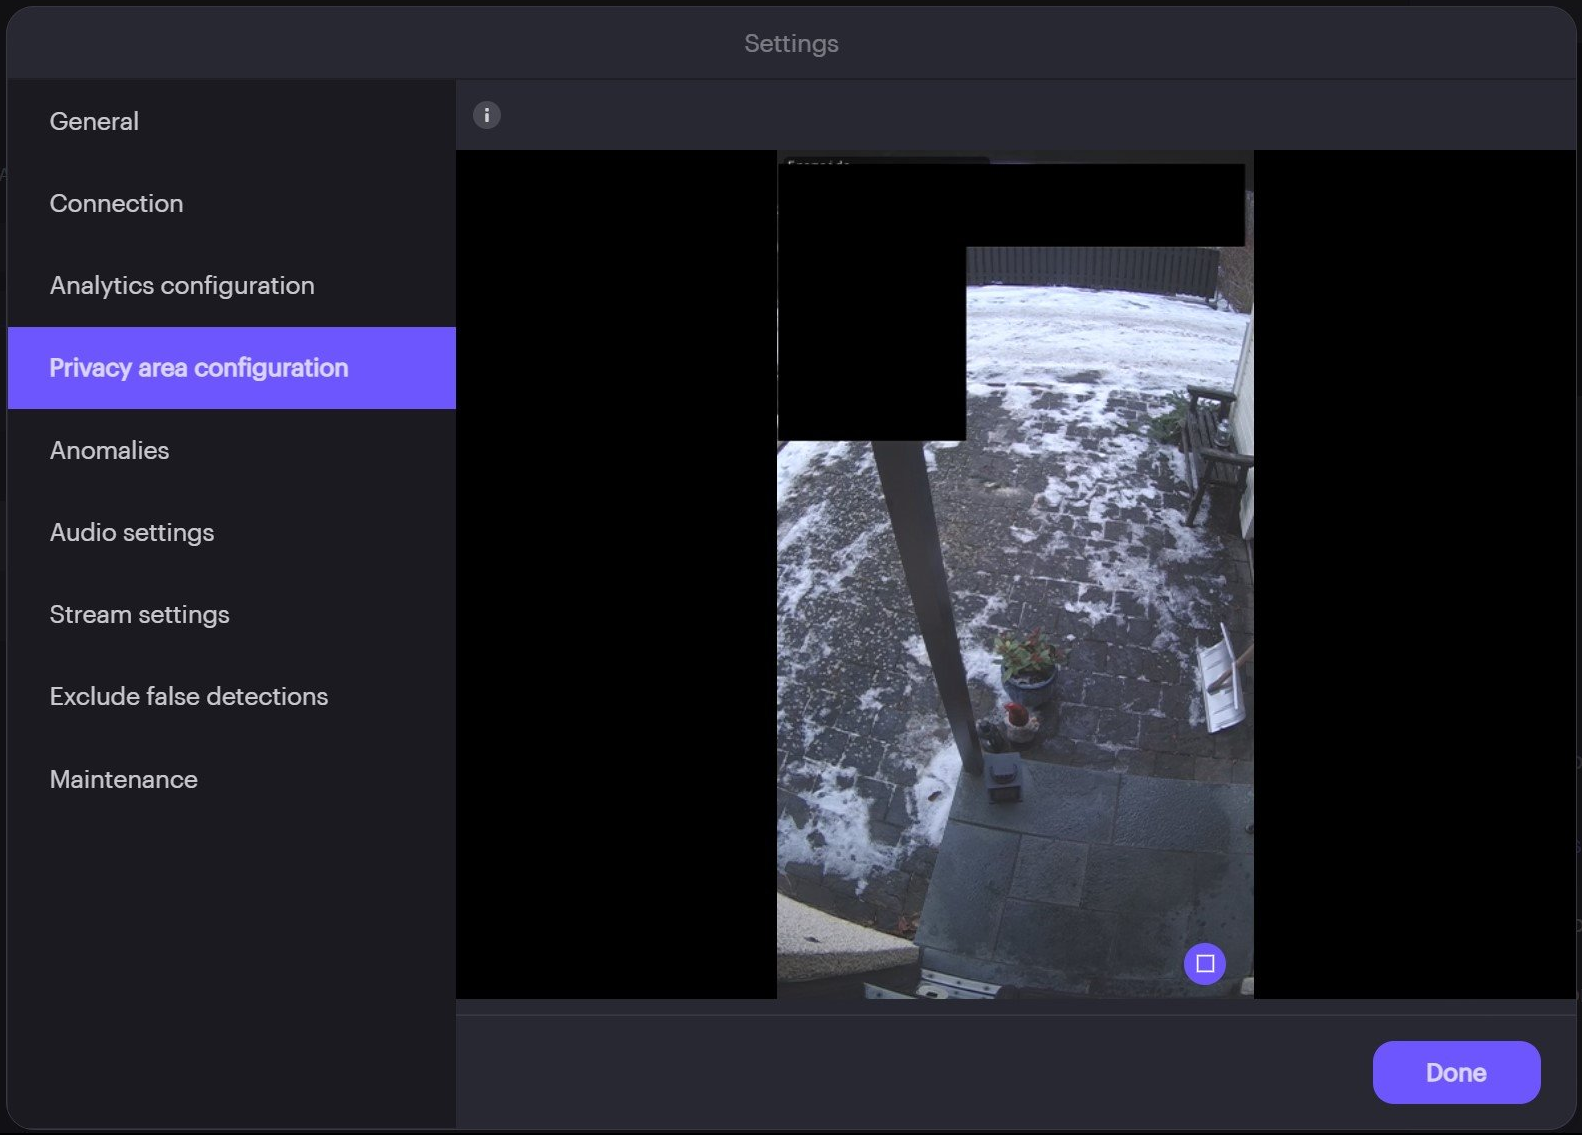
Task: Go to Connection settings
Action: coord(116,203)
